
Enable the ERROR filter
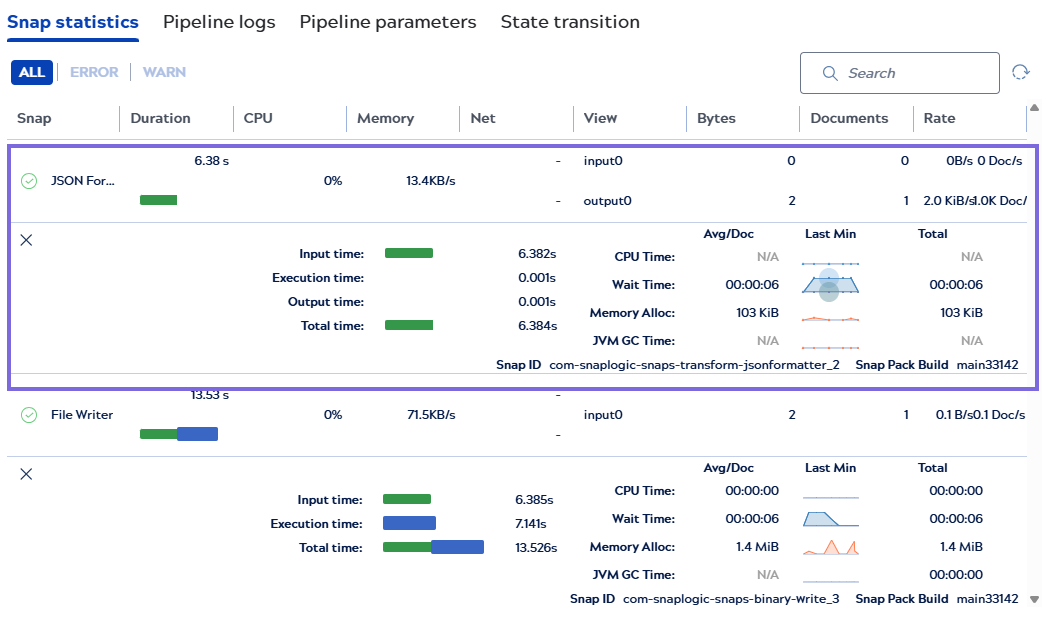pyautogui.click(x=94, y=72)
